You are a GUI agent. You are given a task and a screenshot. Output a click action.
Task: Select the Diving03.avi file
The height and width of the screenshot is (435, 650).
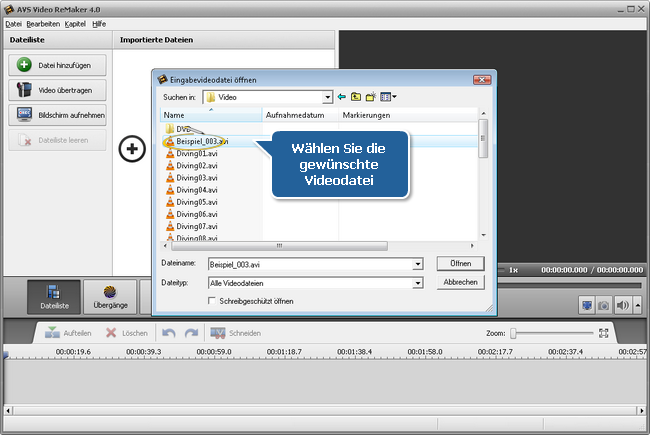tap(196, 177)
